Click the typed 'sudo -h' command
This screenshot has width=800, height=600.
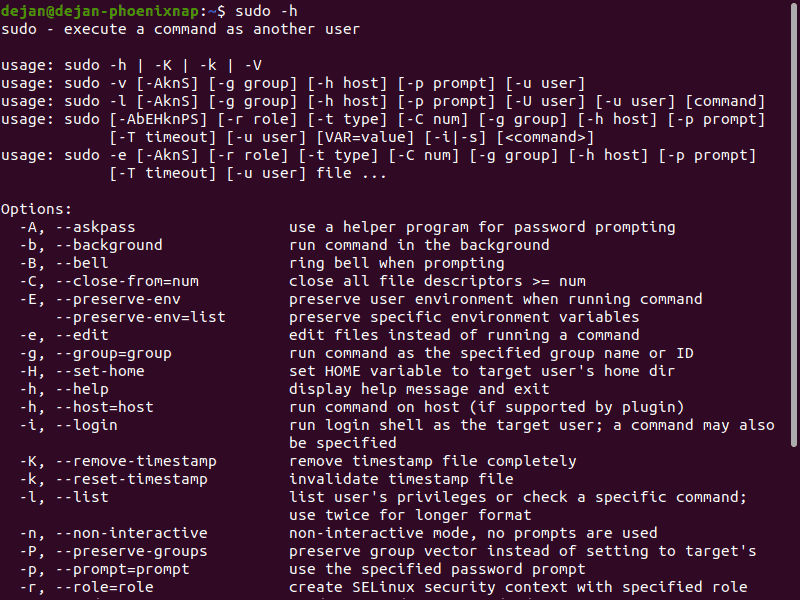point(266,11)
